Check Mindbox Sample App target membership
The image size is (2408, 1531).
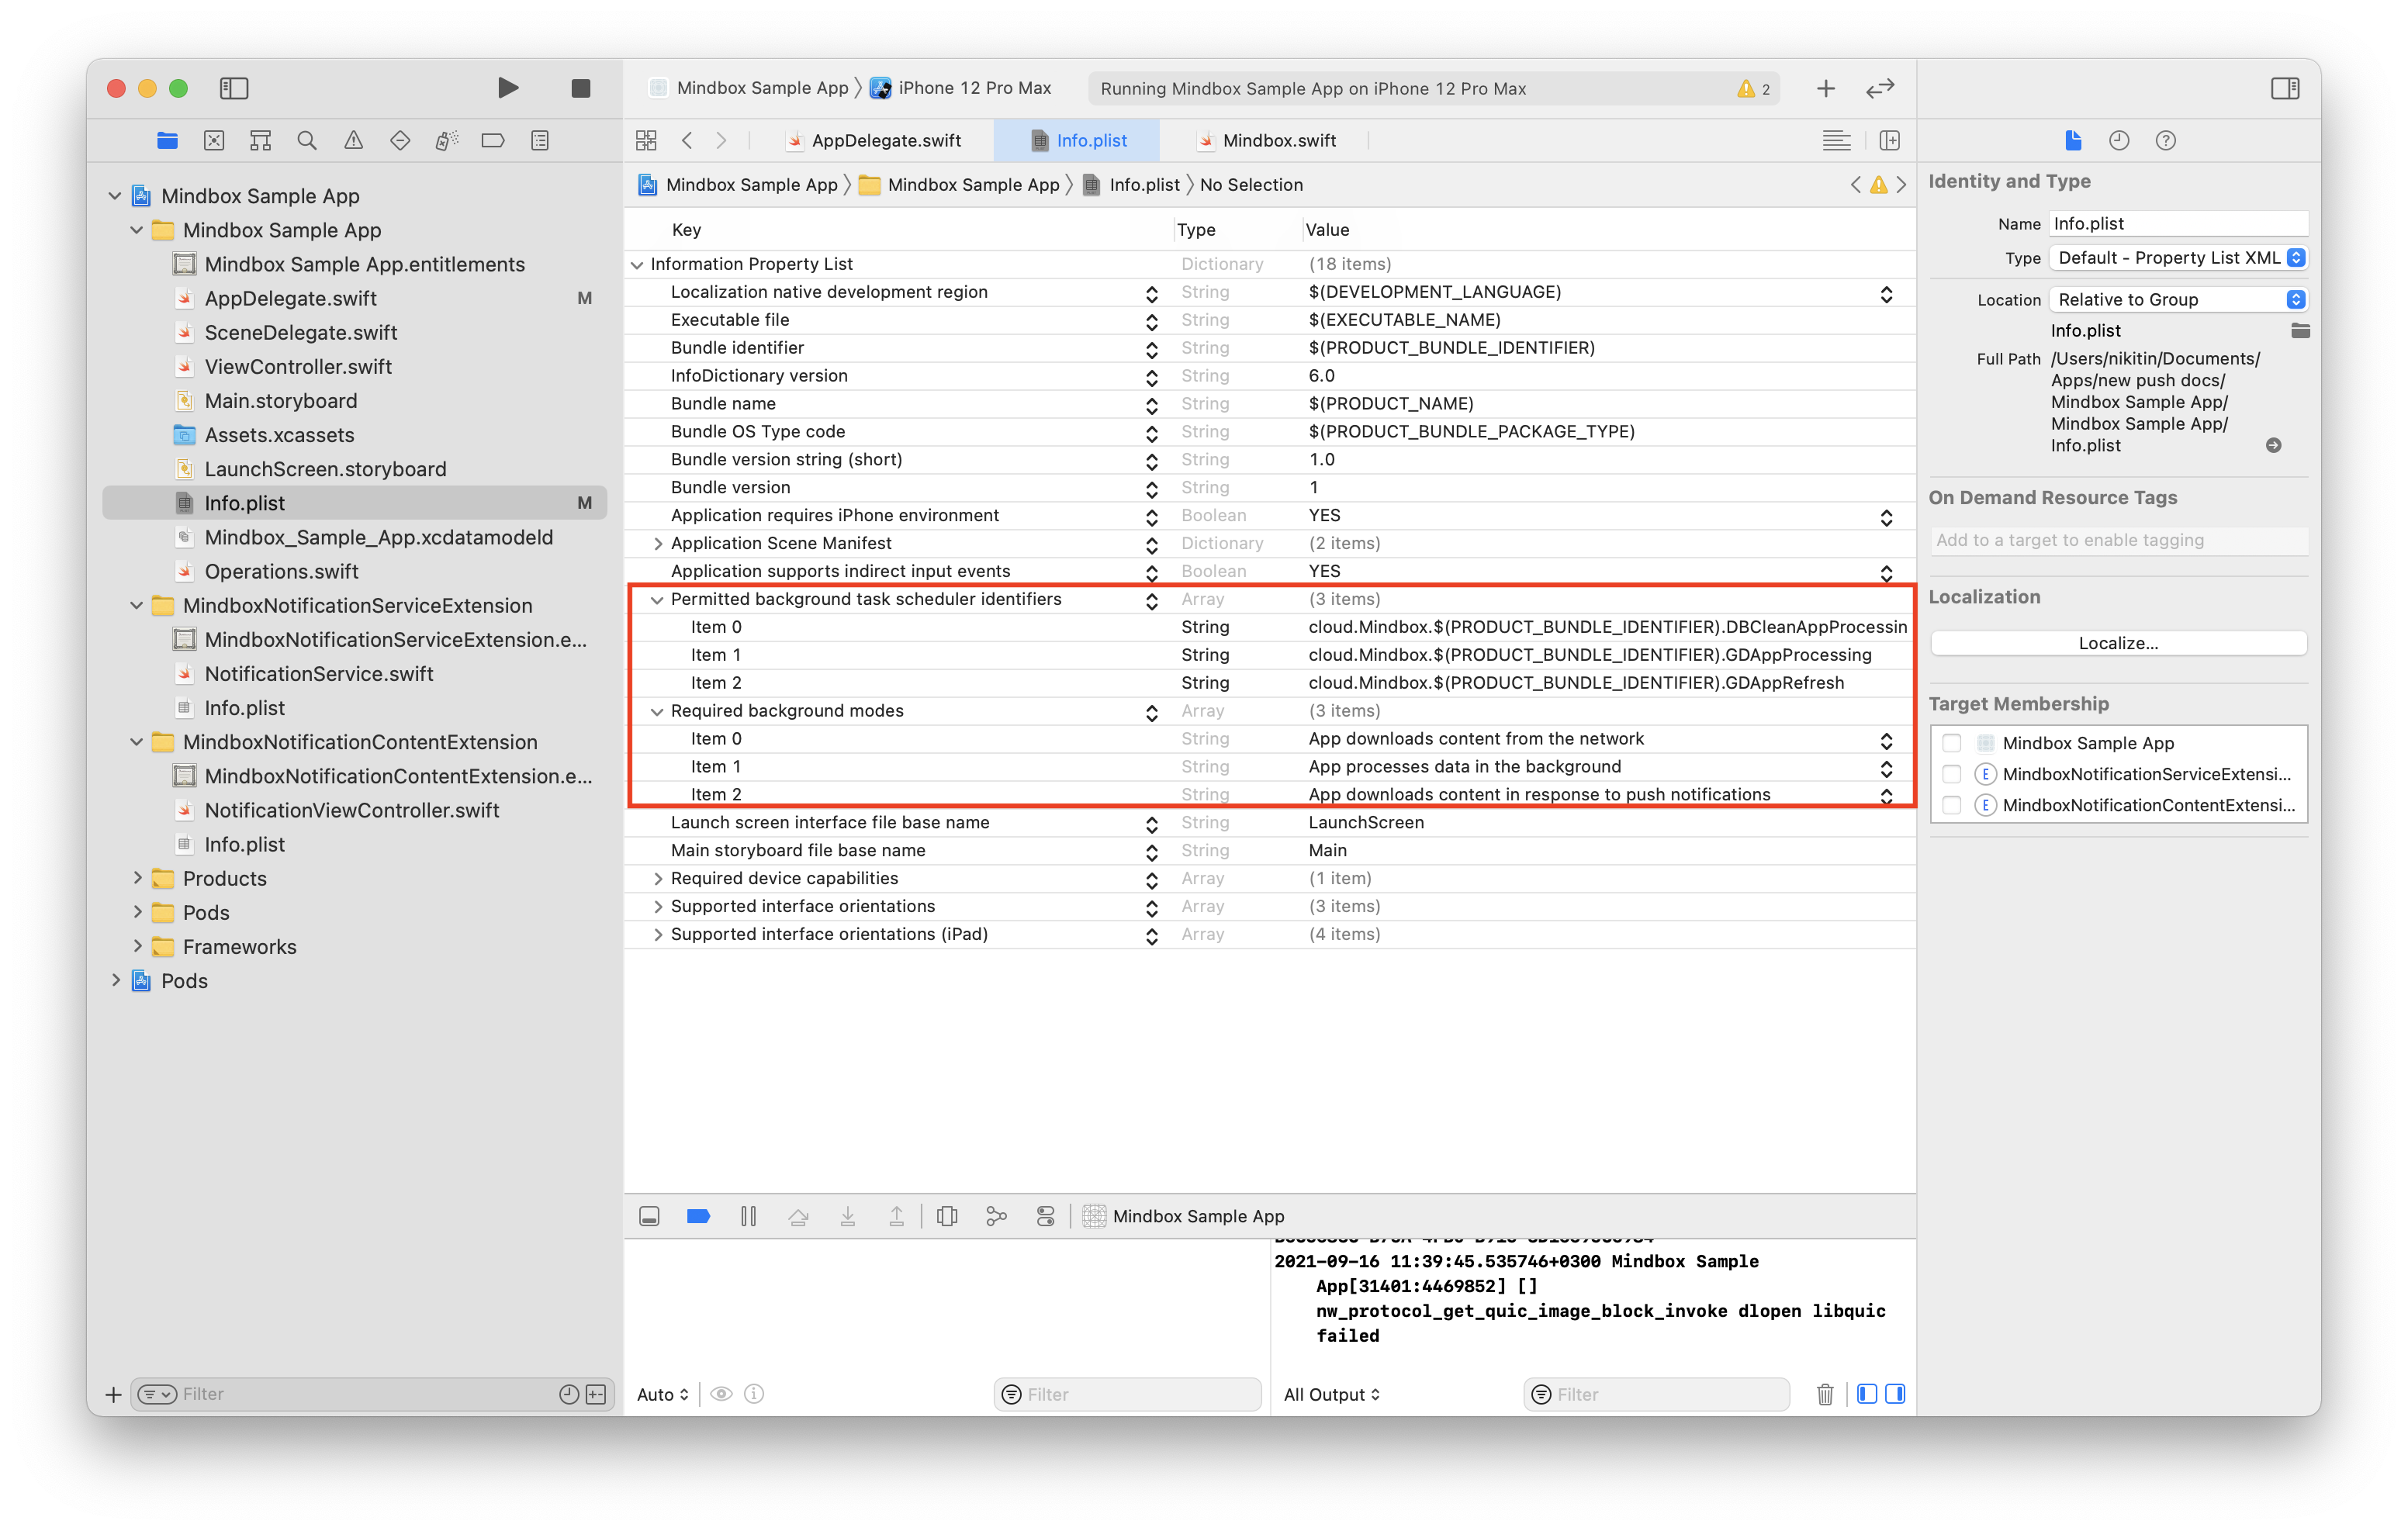tap(1951, 743)
